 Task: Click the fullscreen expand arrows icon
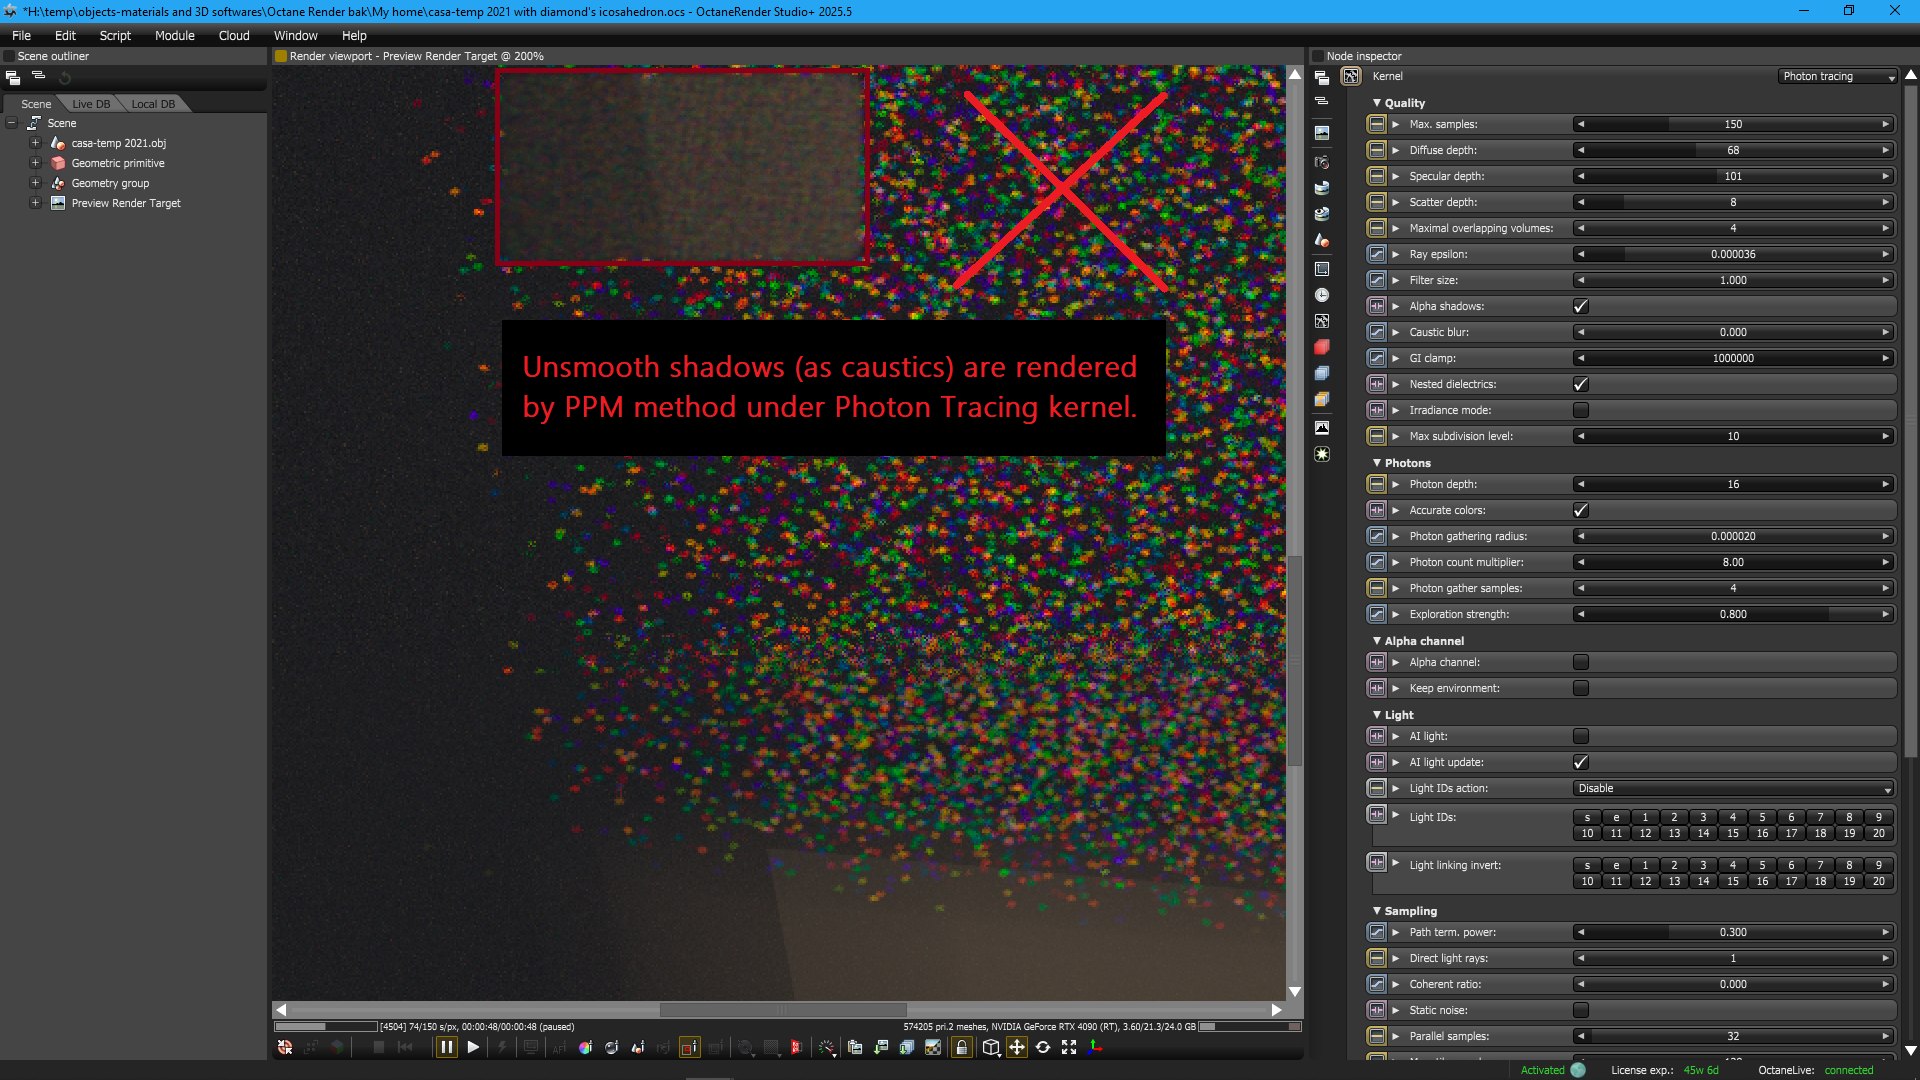(x=1069, y=1047)
